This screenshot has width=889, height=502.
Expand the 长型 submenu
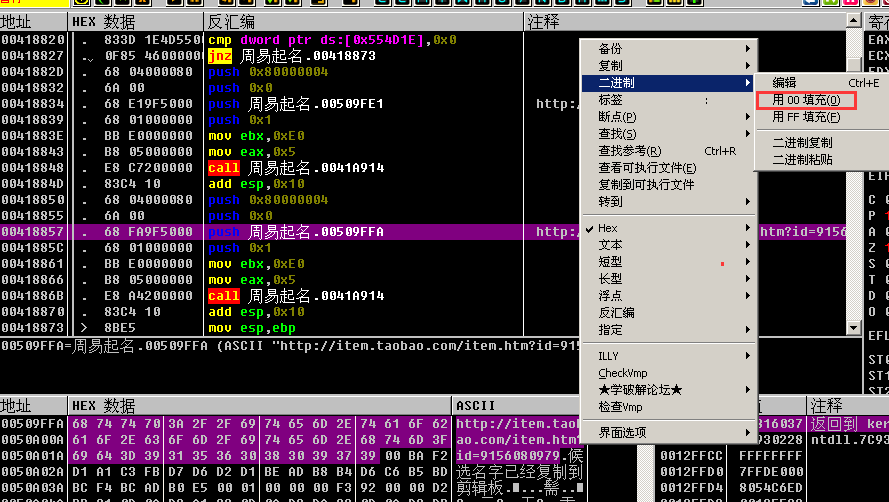[x=669, y=279]
